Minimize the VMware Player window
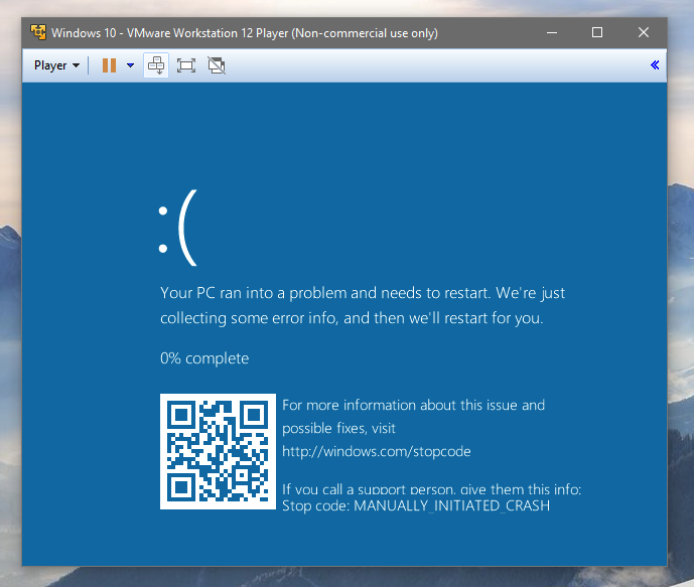The image size is (694, 587). 551,32
